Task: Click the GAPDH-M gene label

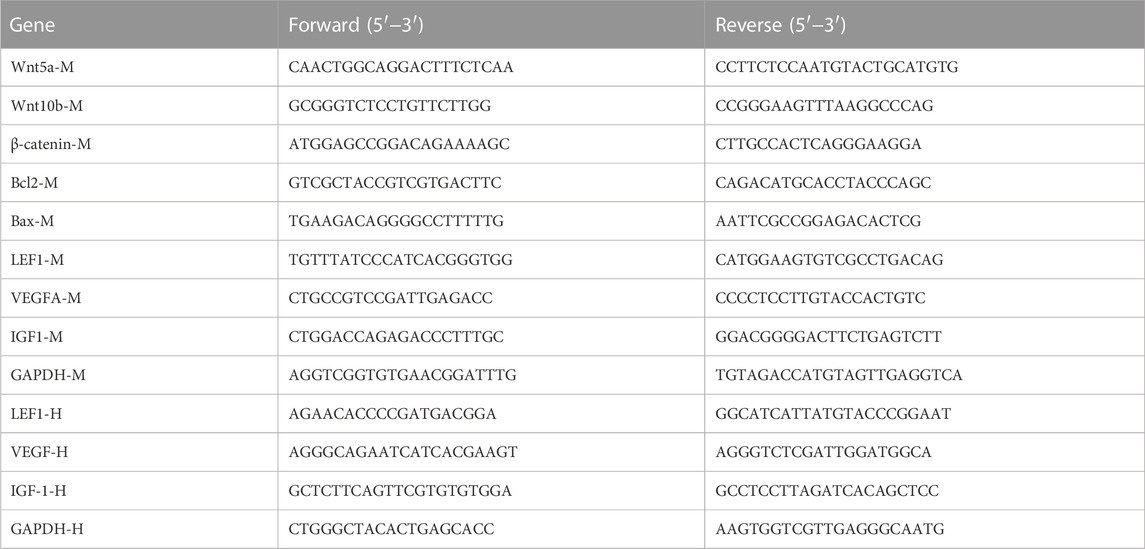Action: (x=45, y=375)
